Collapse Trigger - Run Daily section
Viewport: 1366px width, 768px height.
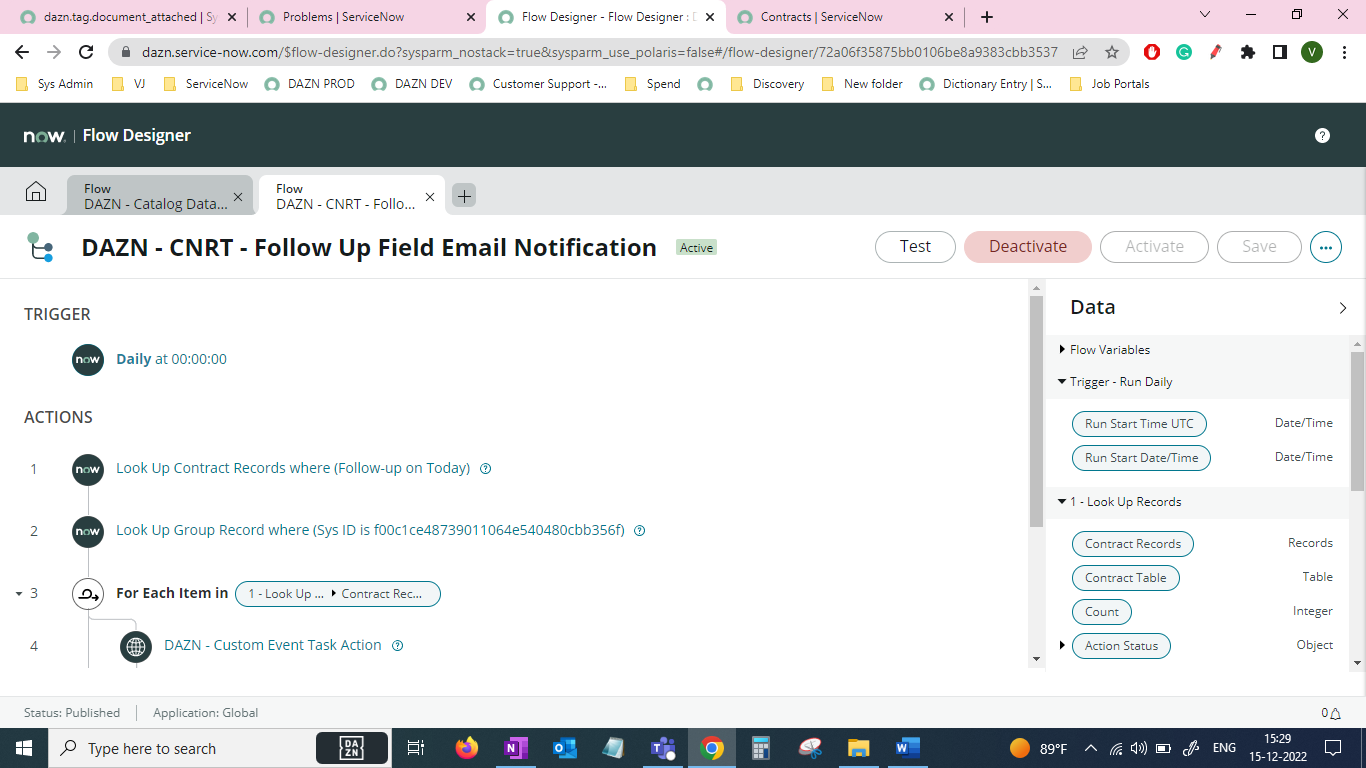tap(1062, 382)
